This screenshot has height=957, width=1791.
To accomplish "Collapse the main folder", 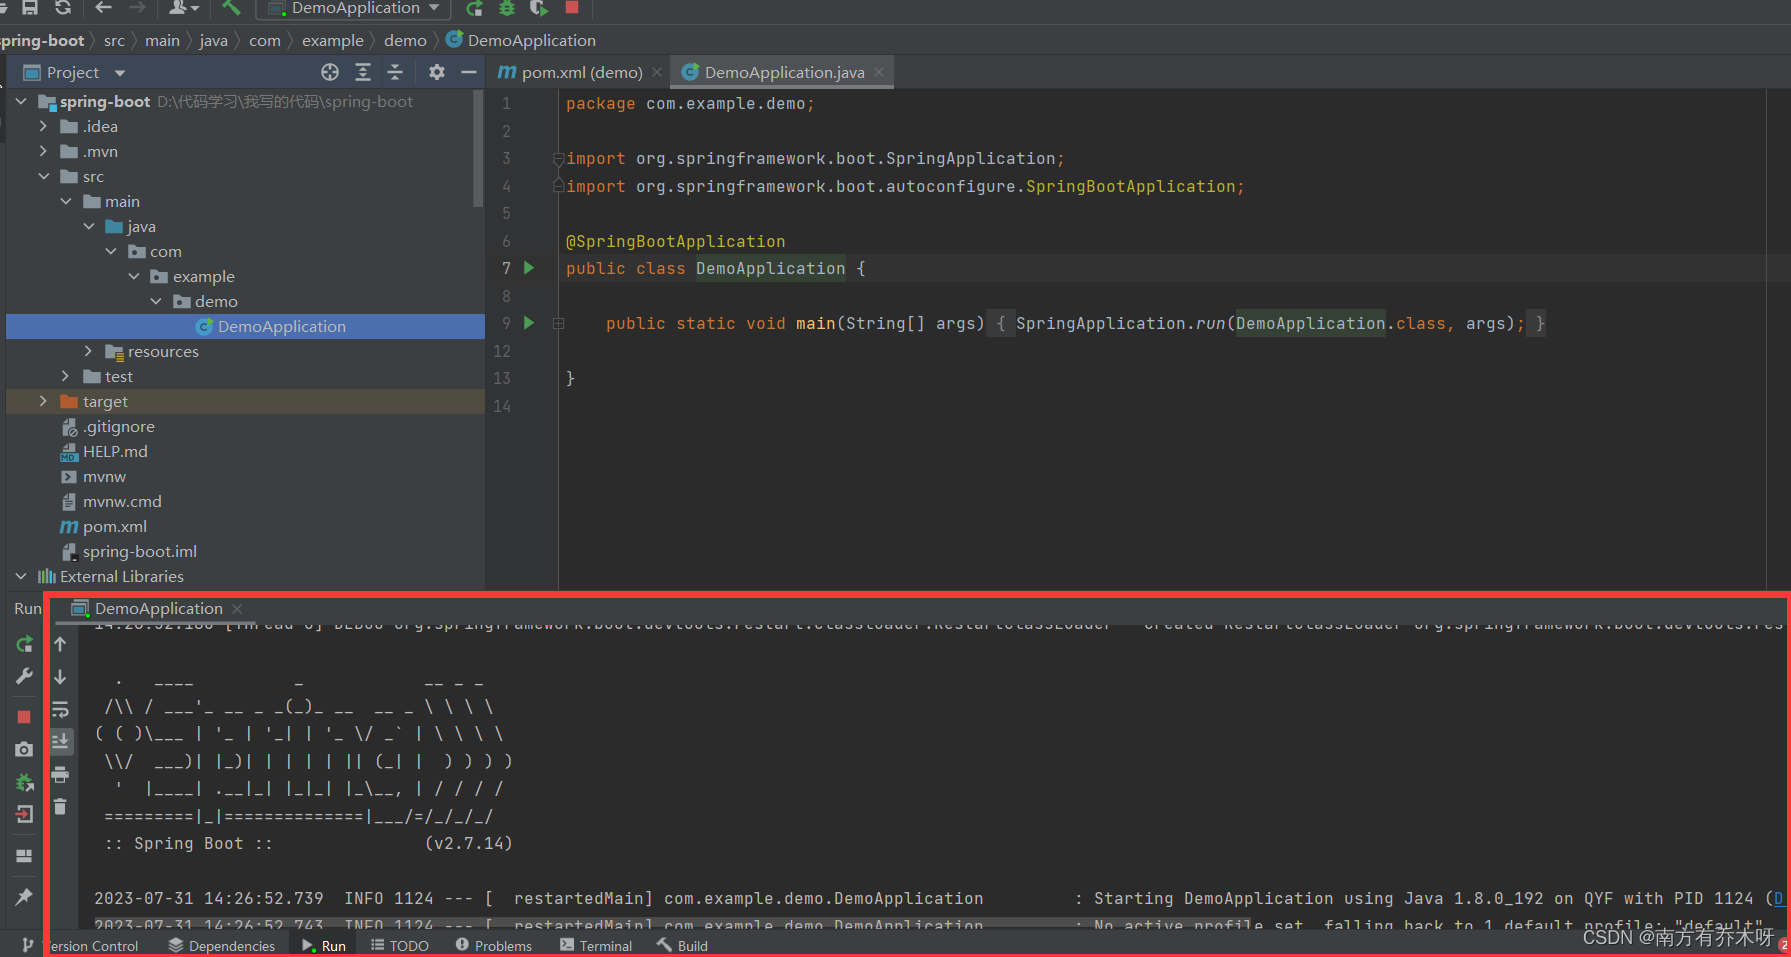I will point(66,201).
